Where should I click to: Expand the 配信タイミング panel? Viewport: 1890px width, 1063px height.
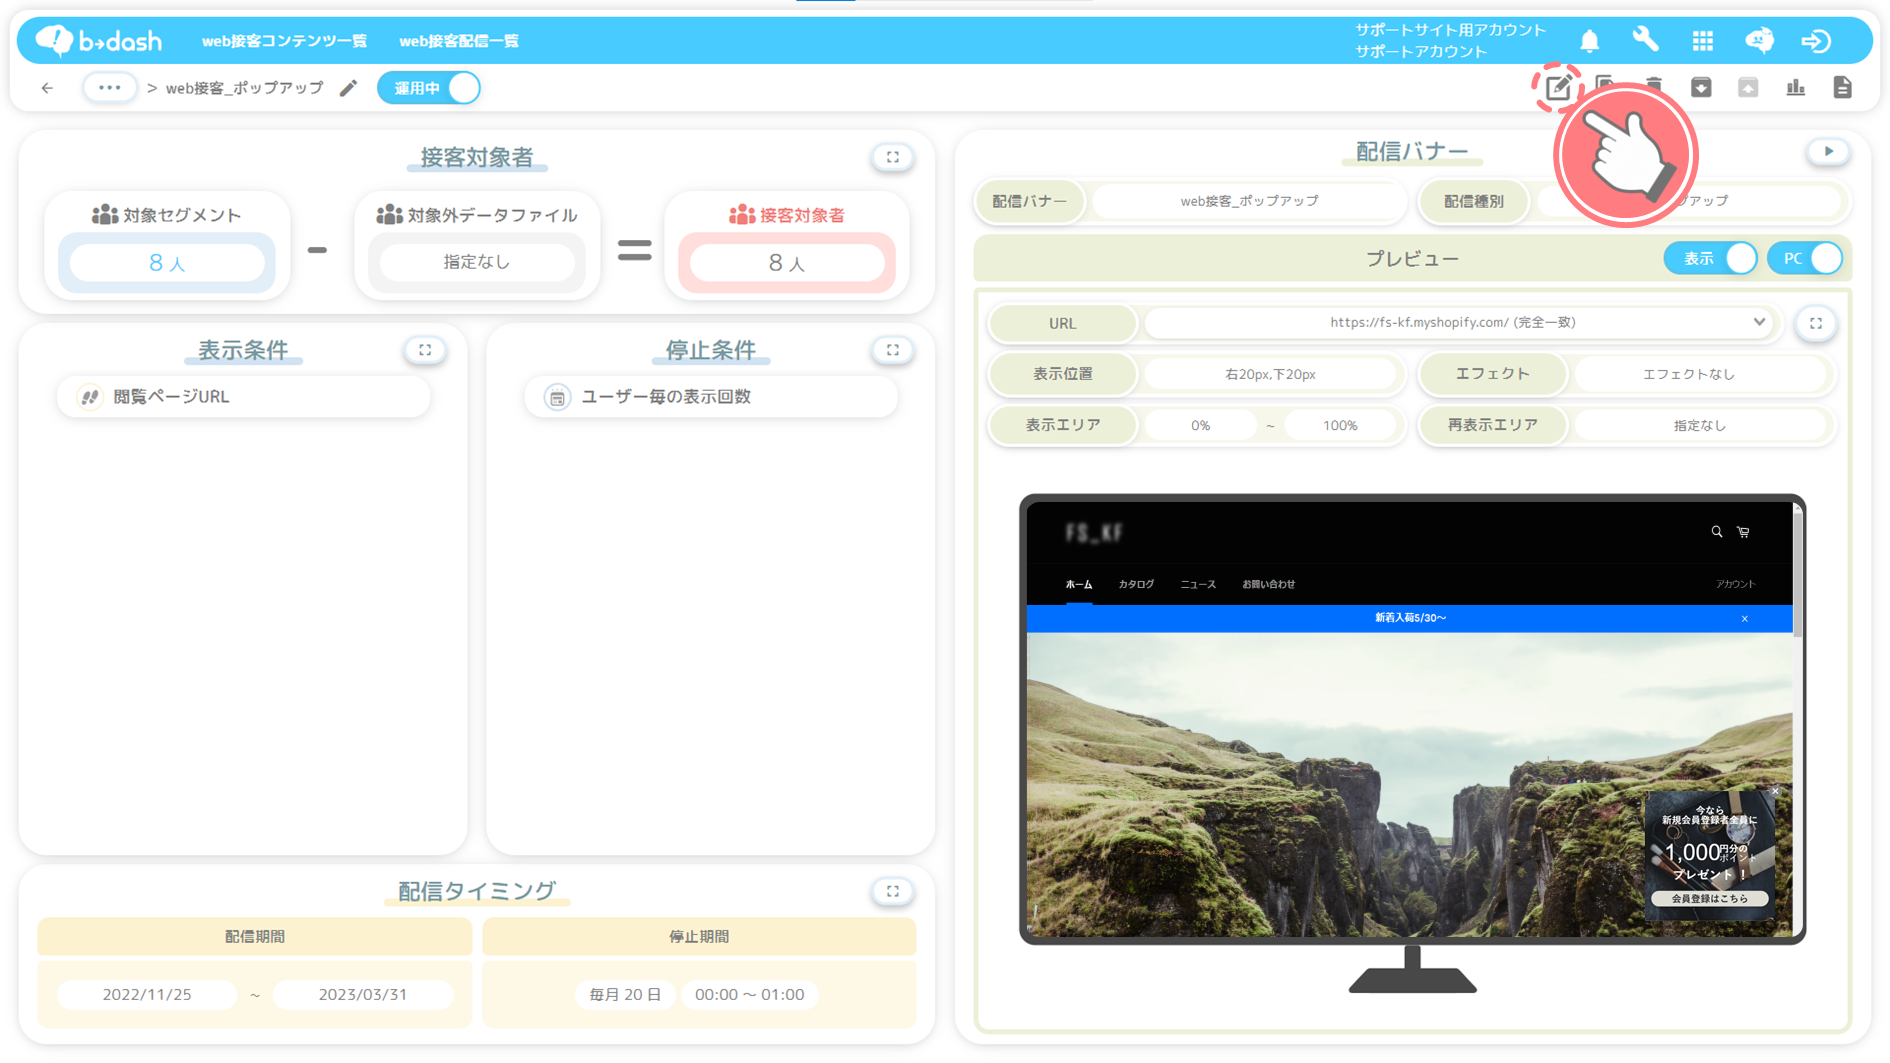tap(893, 891)
